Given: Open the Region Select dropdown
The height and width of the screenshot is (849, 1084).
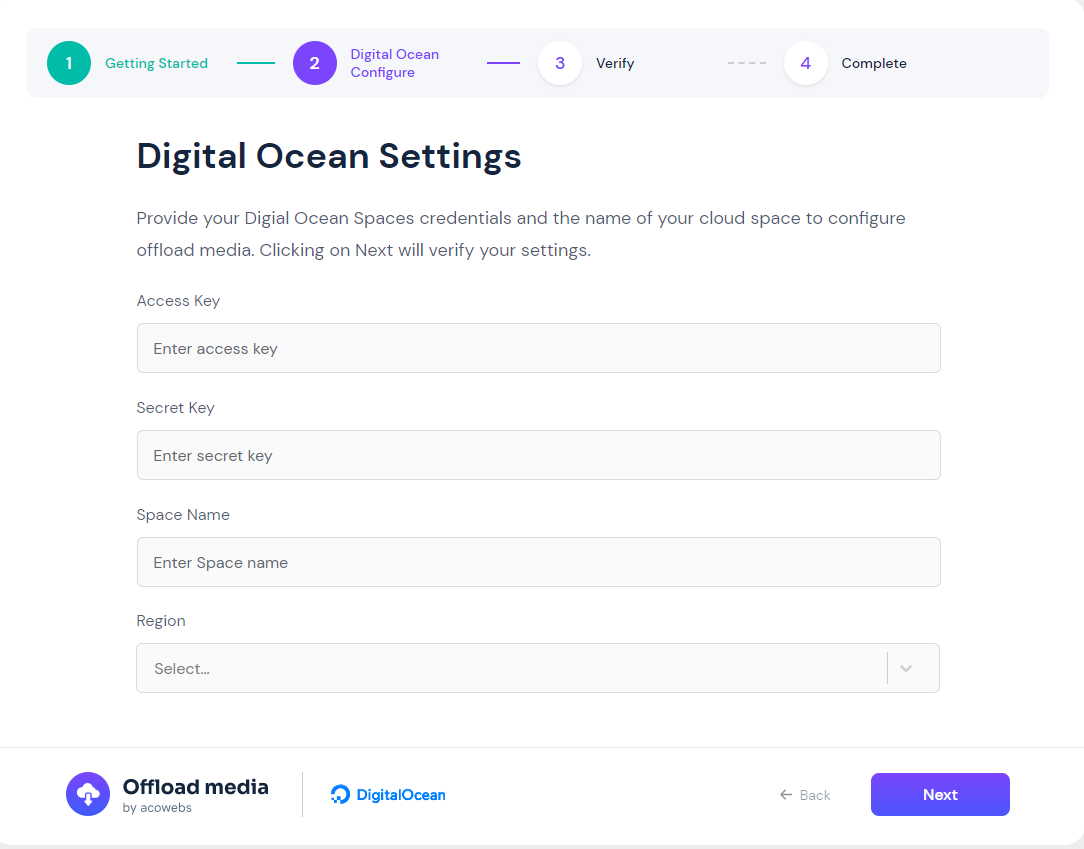Looking at the screenshot, I should [x=538, y=668].
